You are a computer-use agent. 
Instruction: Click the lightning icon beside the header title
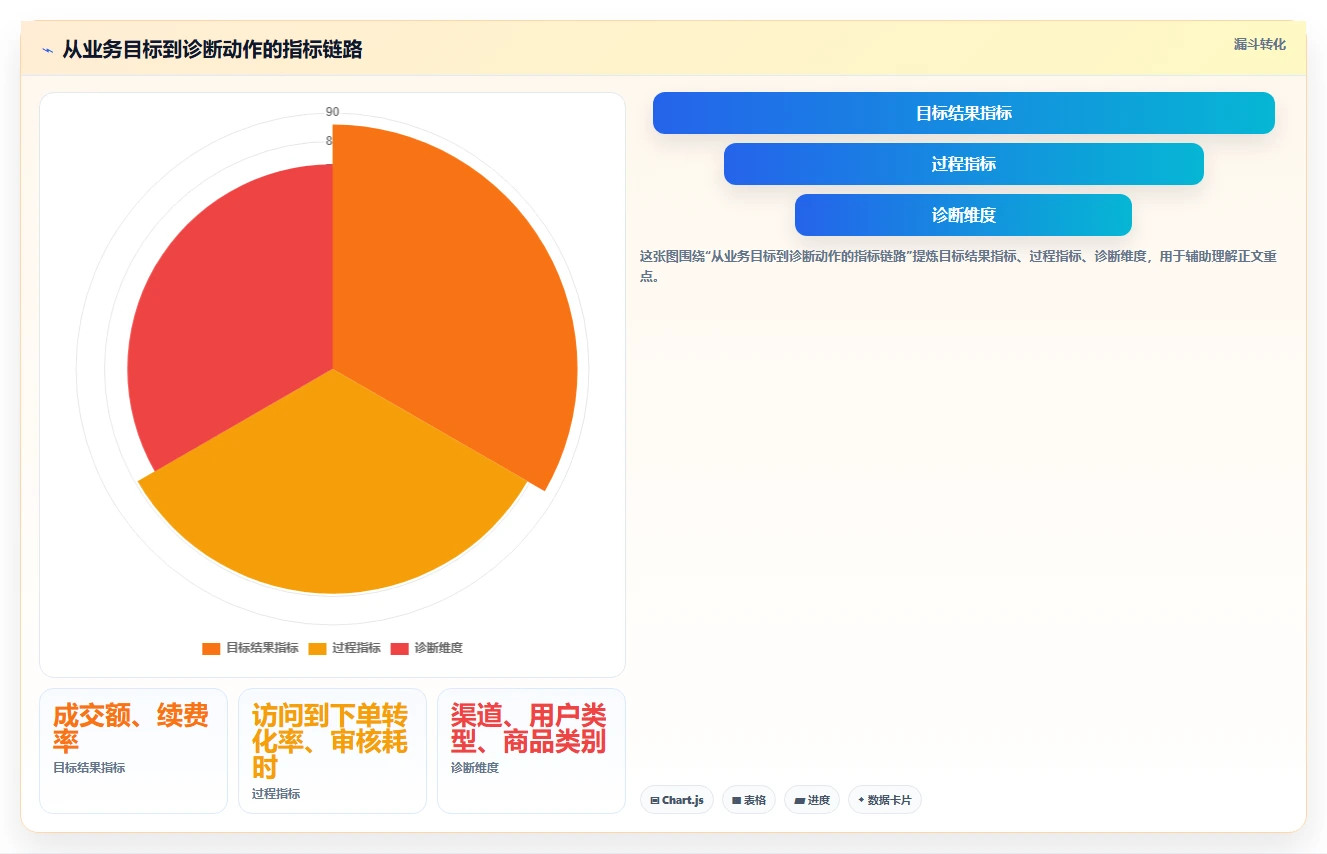tap(47, 50)
